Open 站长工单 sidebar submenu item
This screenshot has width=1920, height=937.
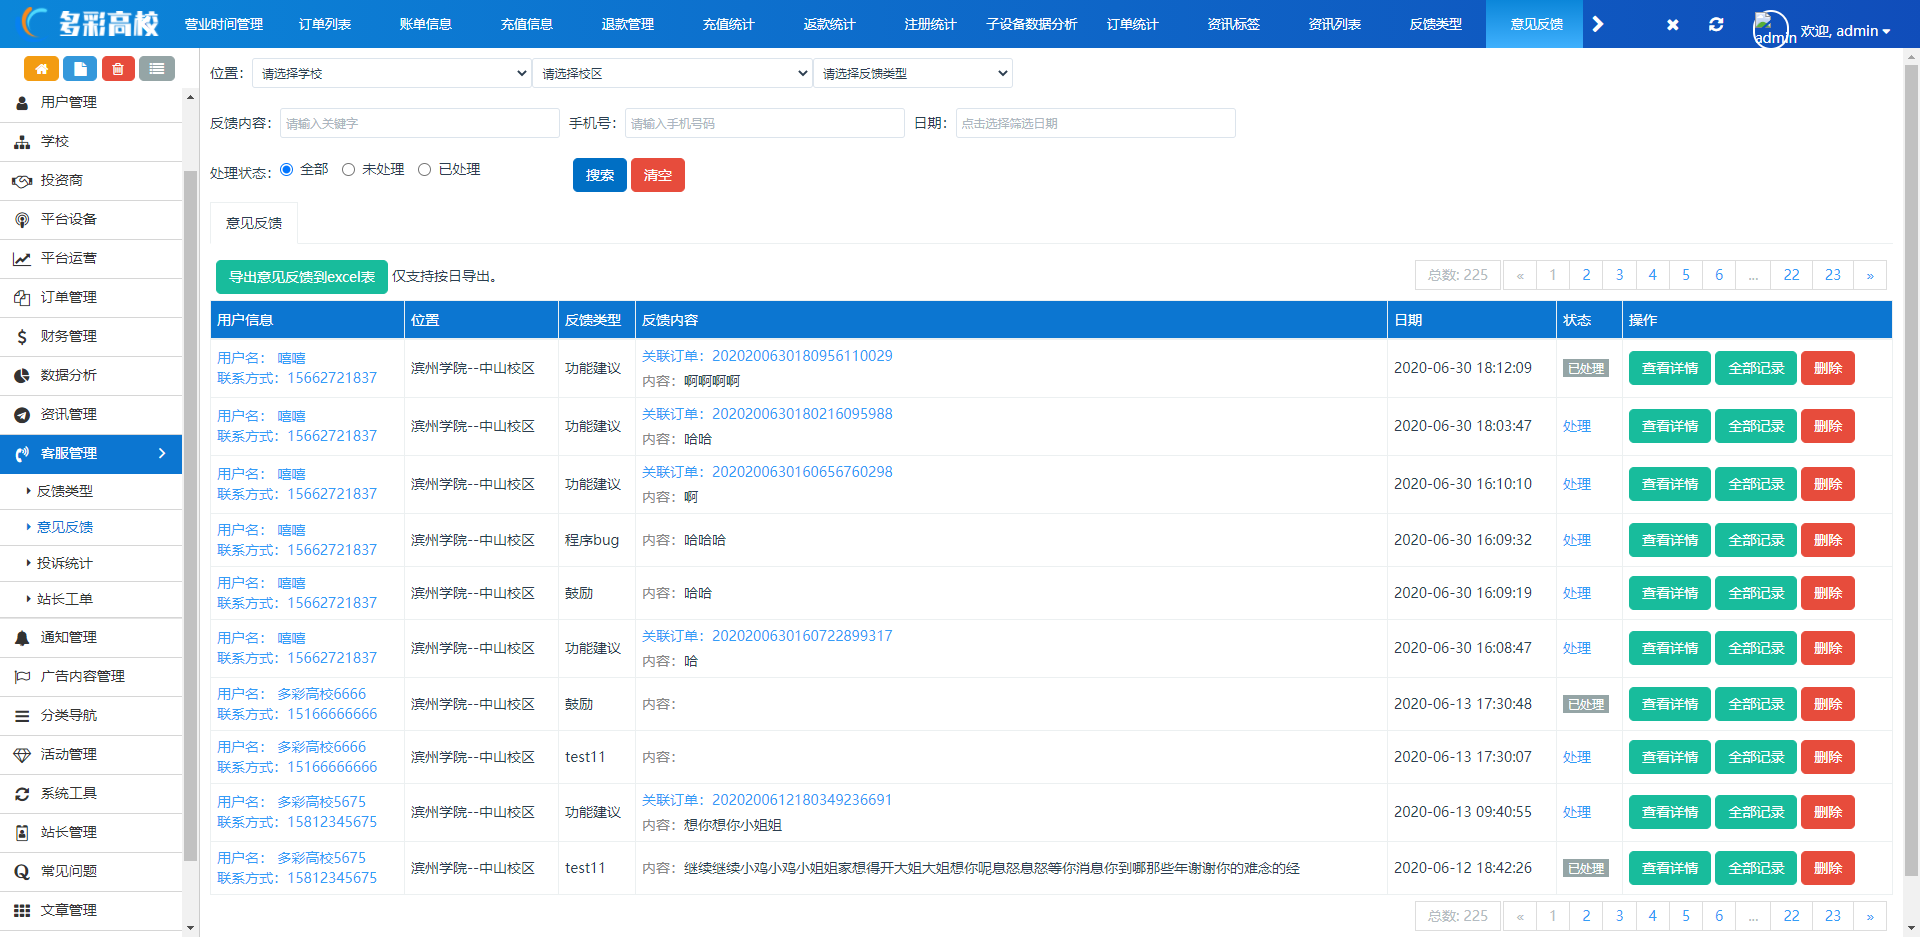tap(65, 599)
